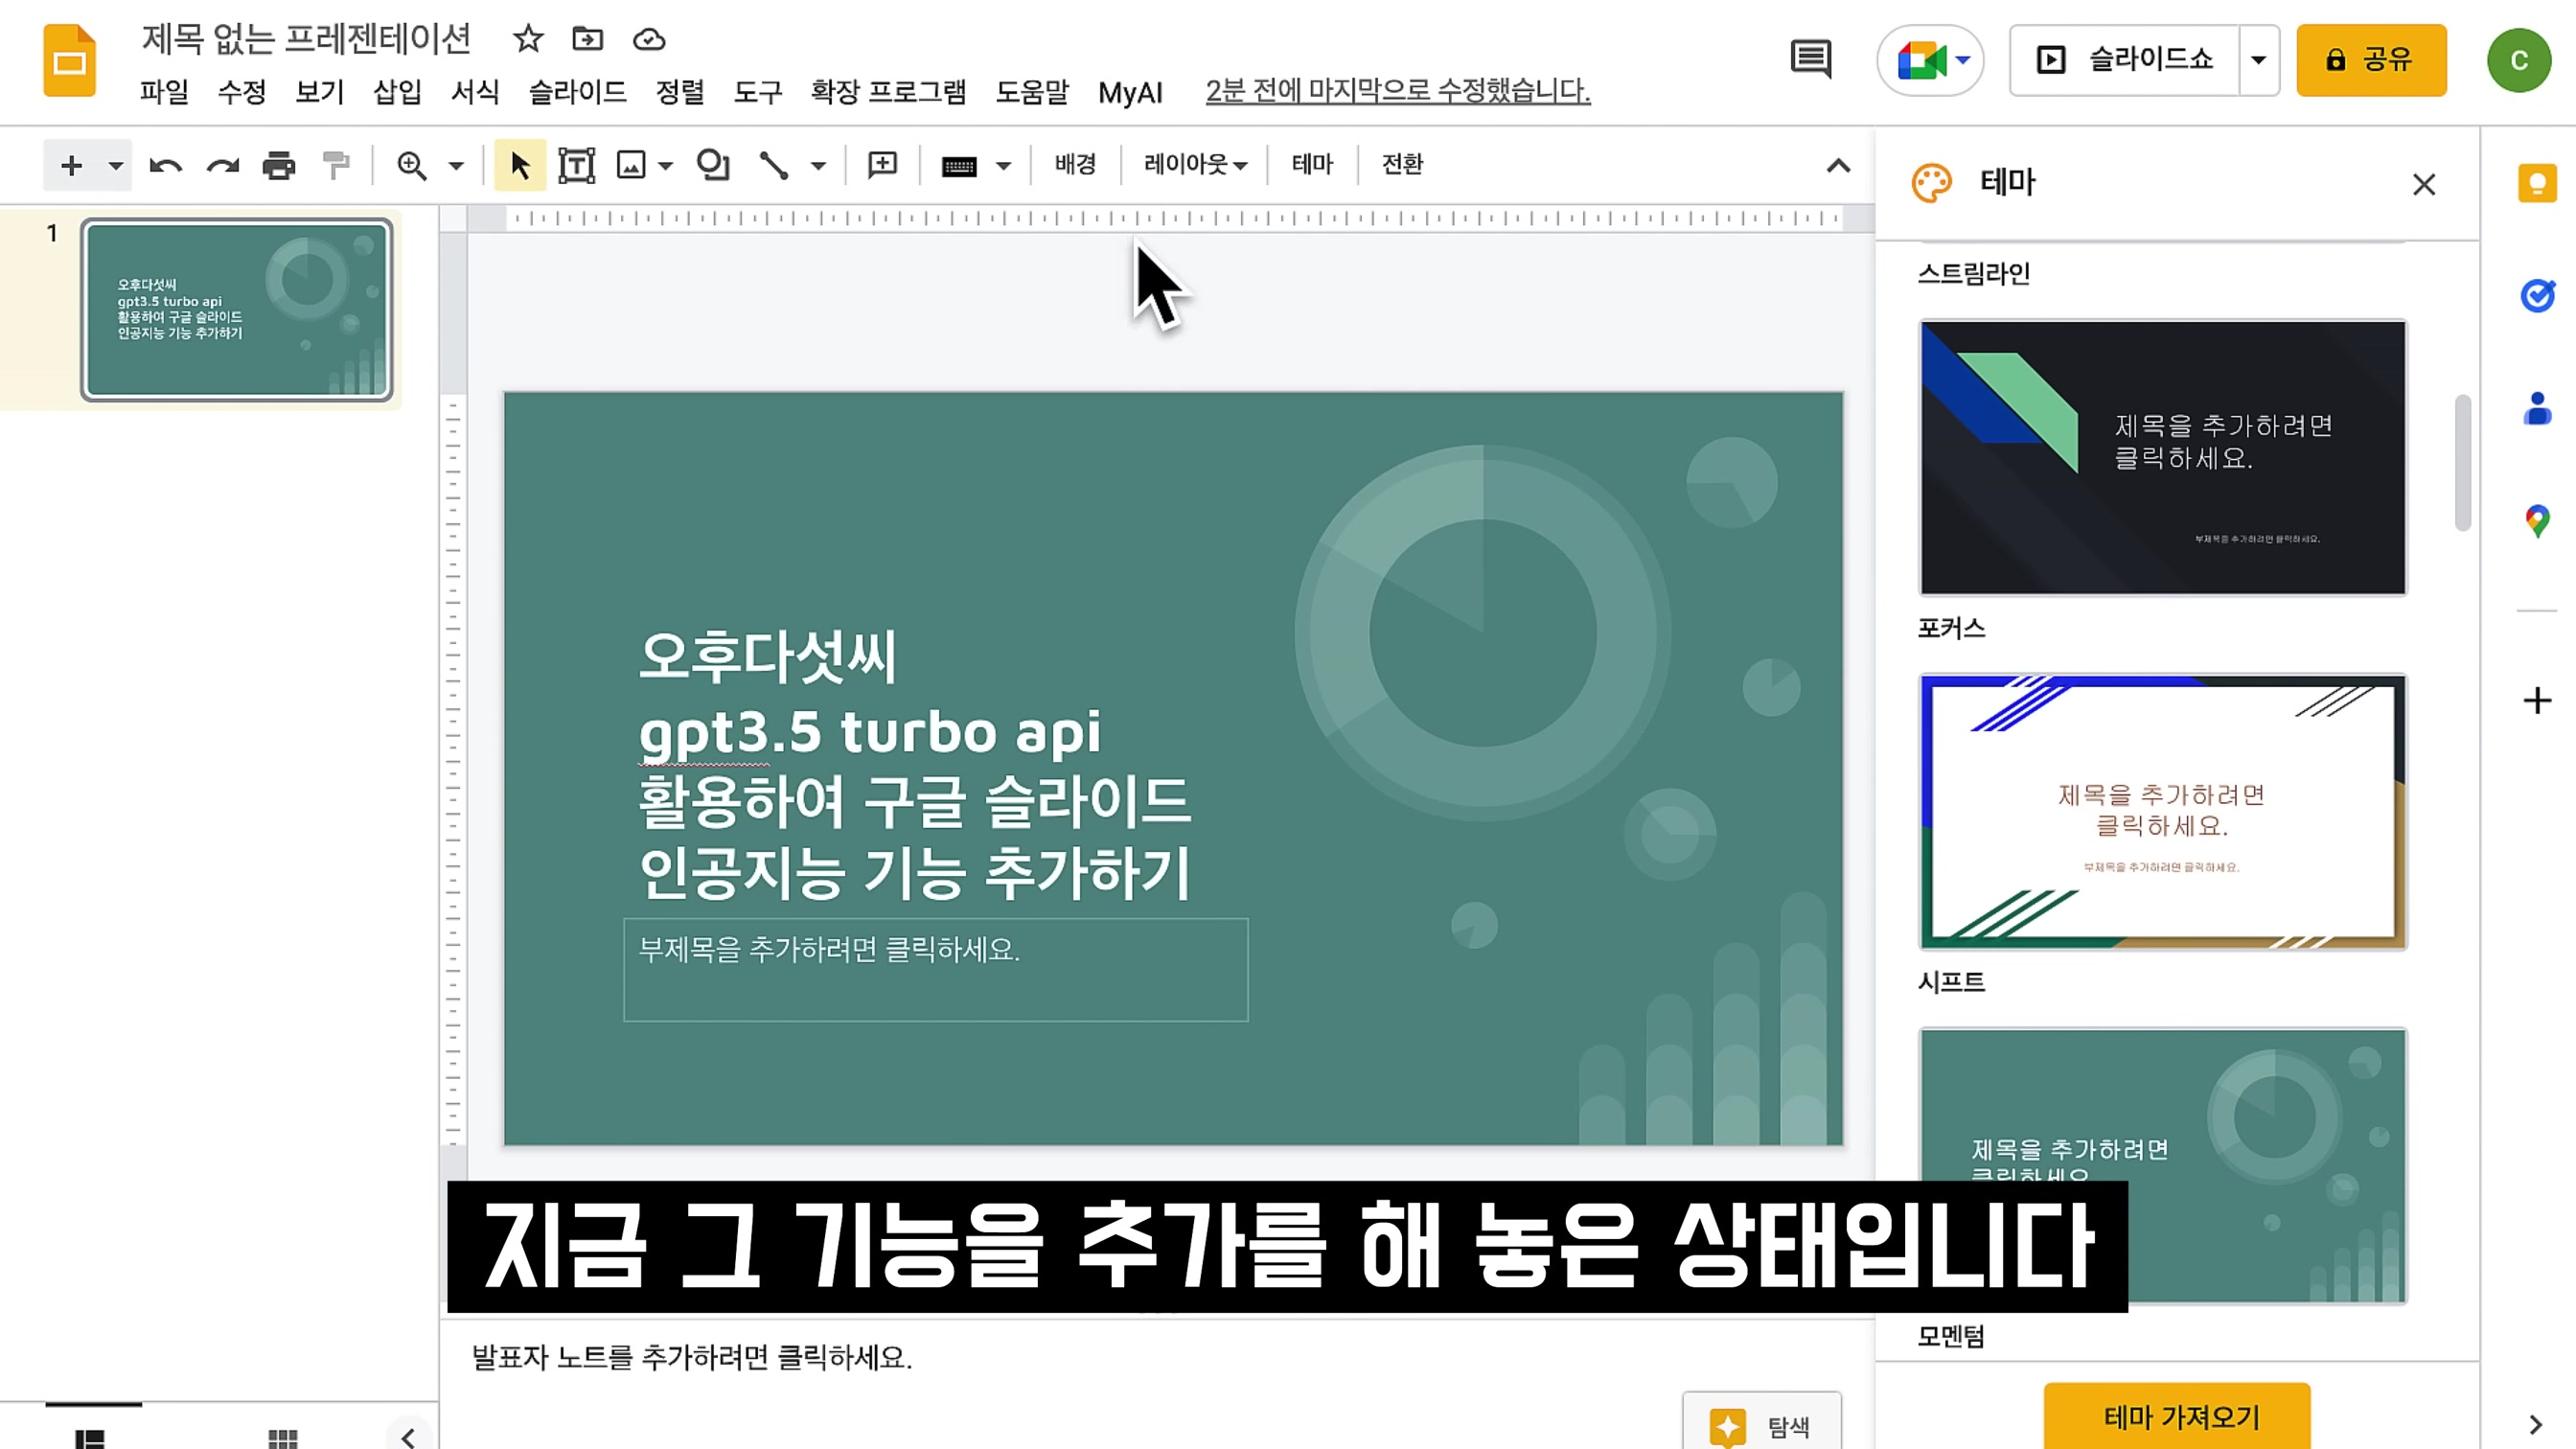Click the 테마 가져오기 import button
2576x1449 pixels.
(2177, 1416)
